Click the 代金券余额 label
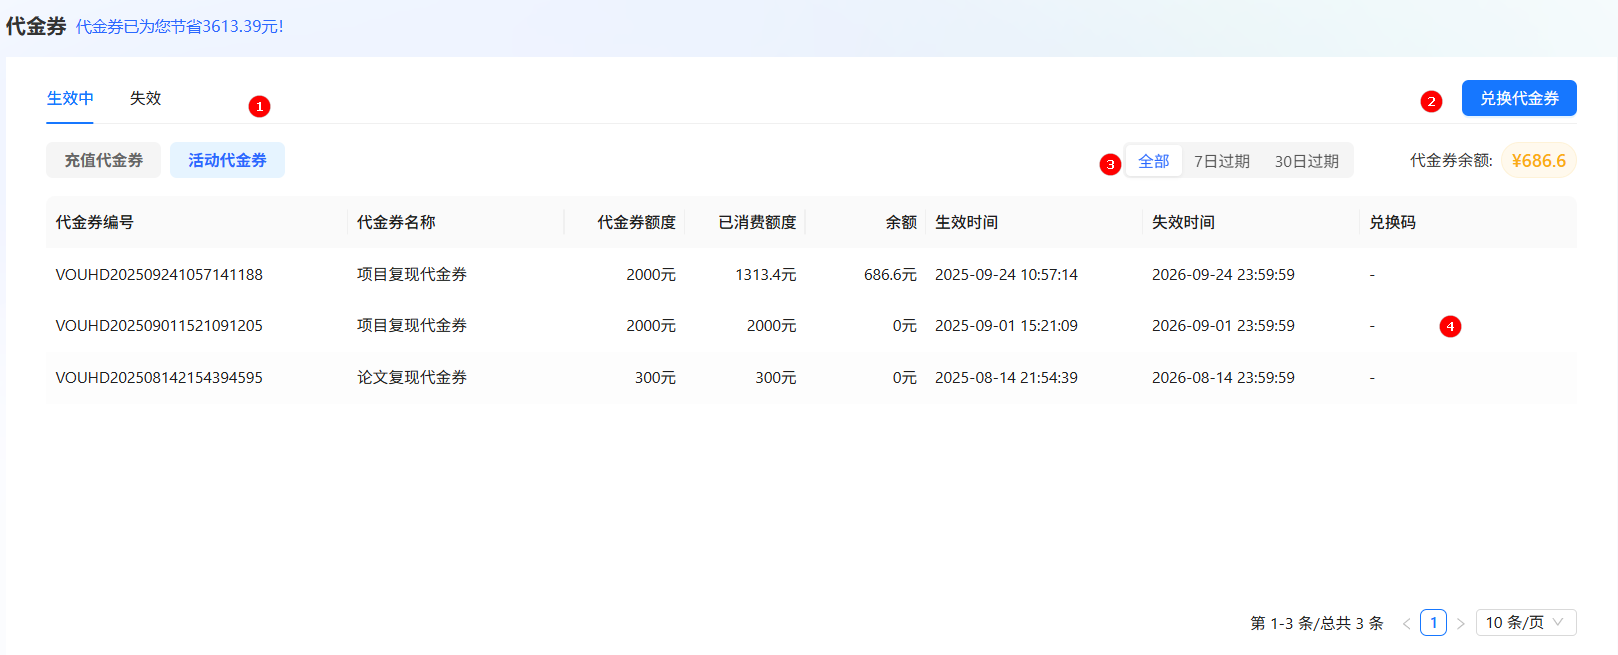Image resolution: width=1618 pixels, height=655 pixels. click(1451, 160)
